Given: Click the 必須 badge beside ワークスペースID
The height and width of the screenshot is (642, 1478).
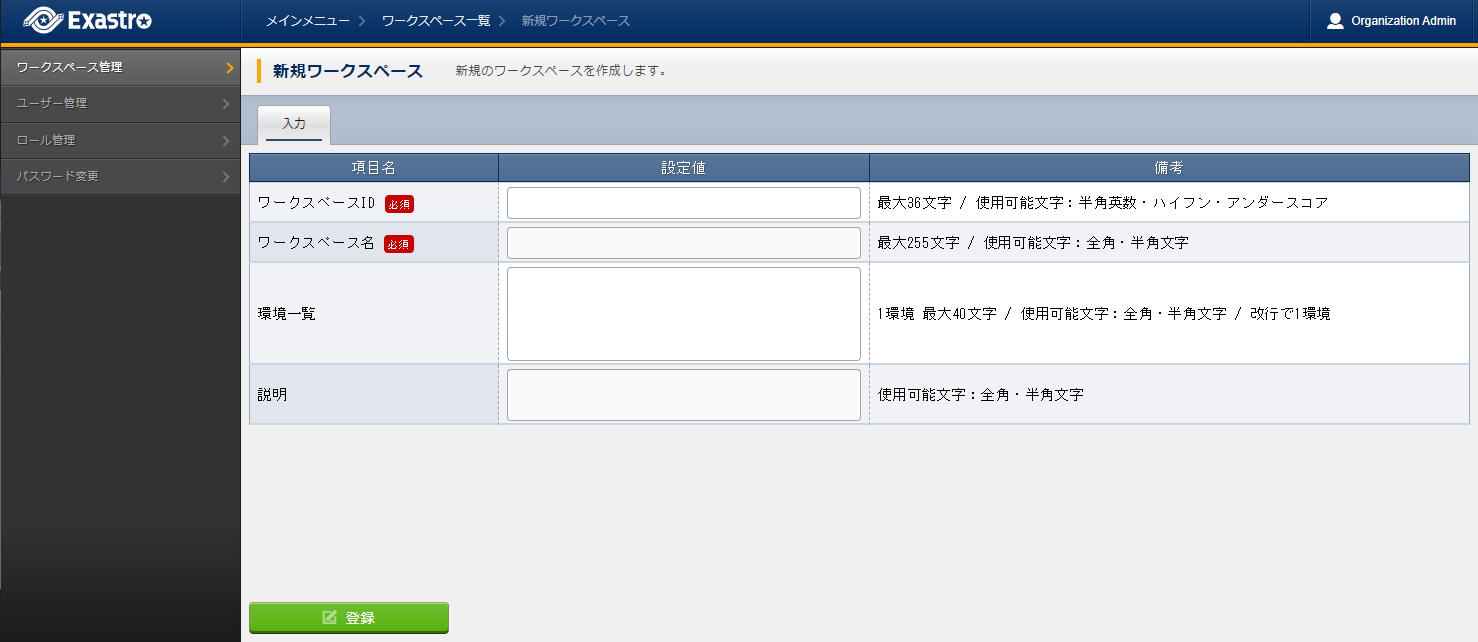Looking at the screenshot, I should pyautogui.click(x=399, y=204).
